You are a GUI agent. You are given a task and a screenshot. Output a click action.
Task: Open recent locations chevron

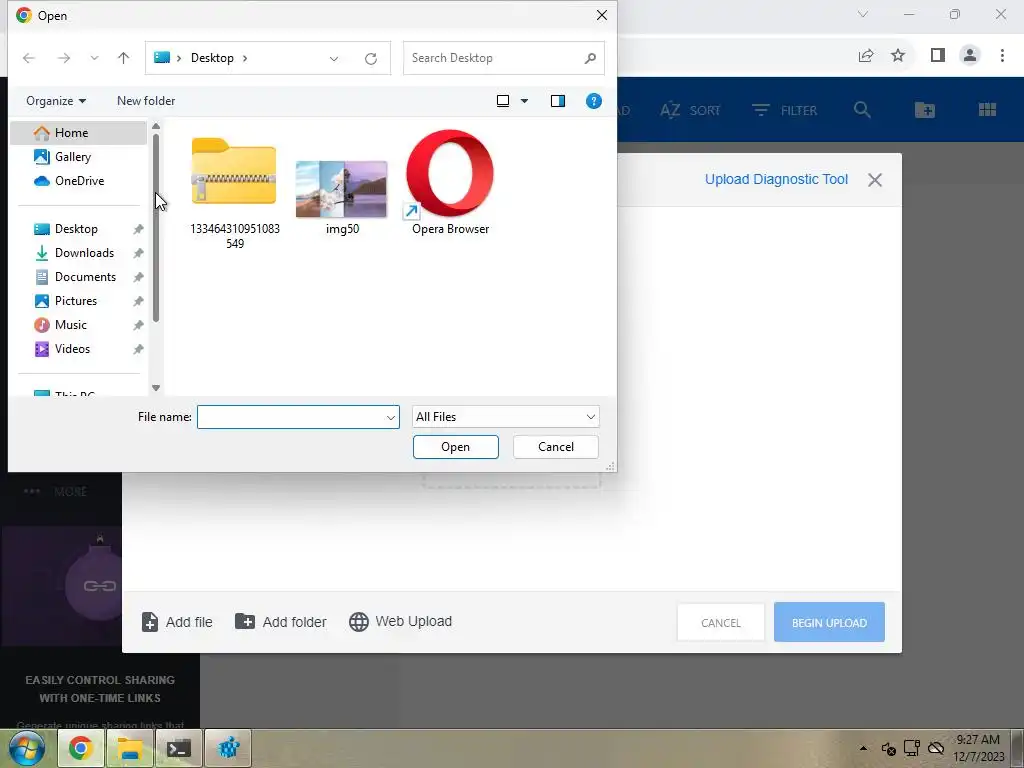pos(94,58)
